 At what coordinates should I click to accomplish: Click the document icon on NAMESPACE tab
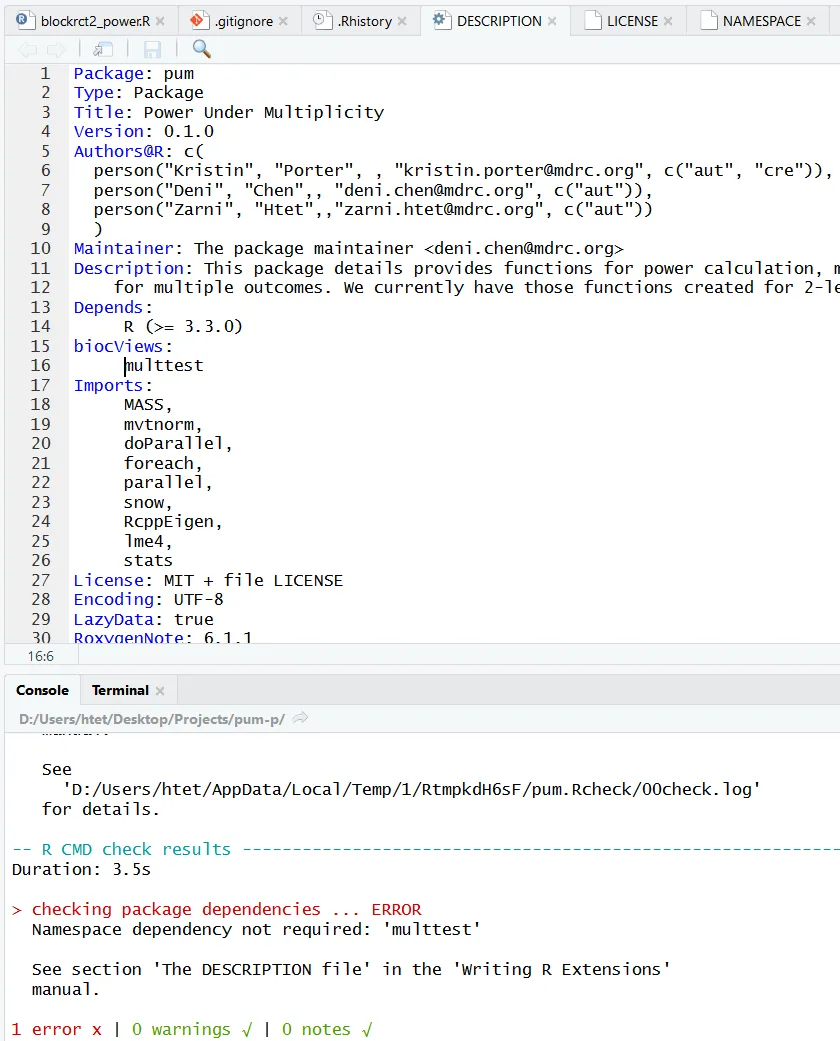click(709, 20)
